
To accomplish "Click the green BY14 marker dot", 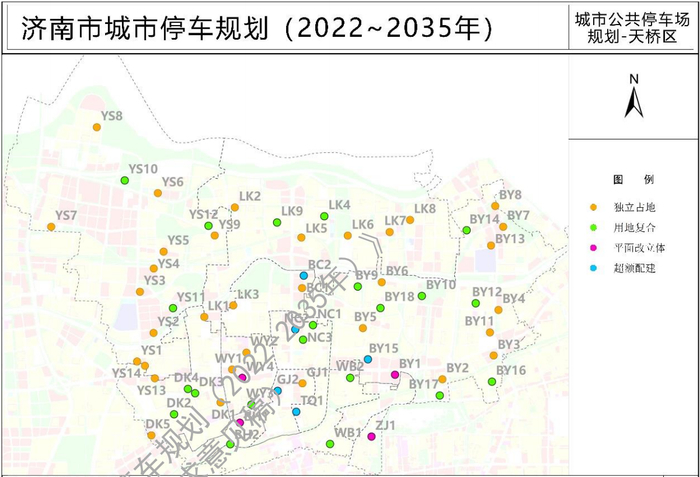I will pos(467,230).
